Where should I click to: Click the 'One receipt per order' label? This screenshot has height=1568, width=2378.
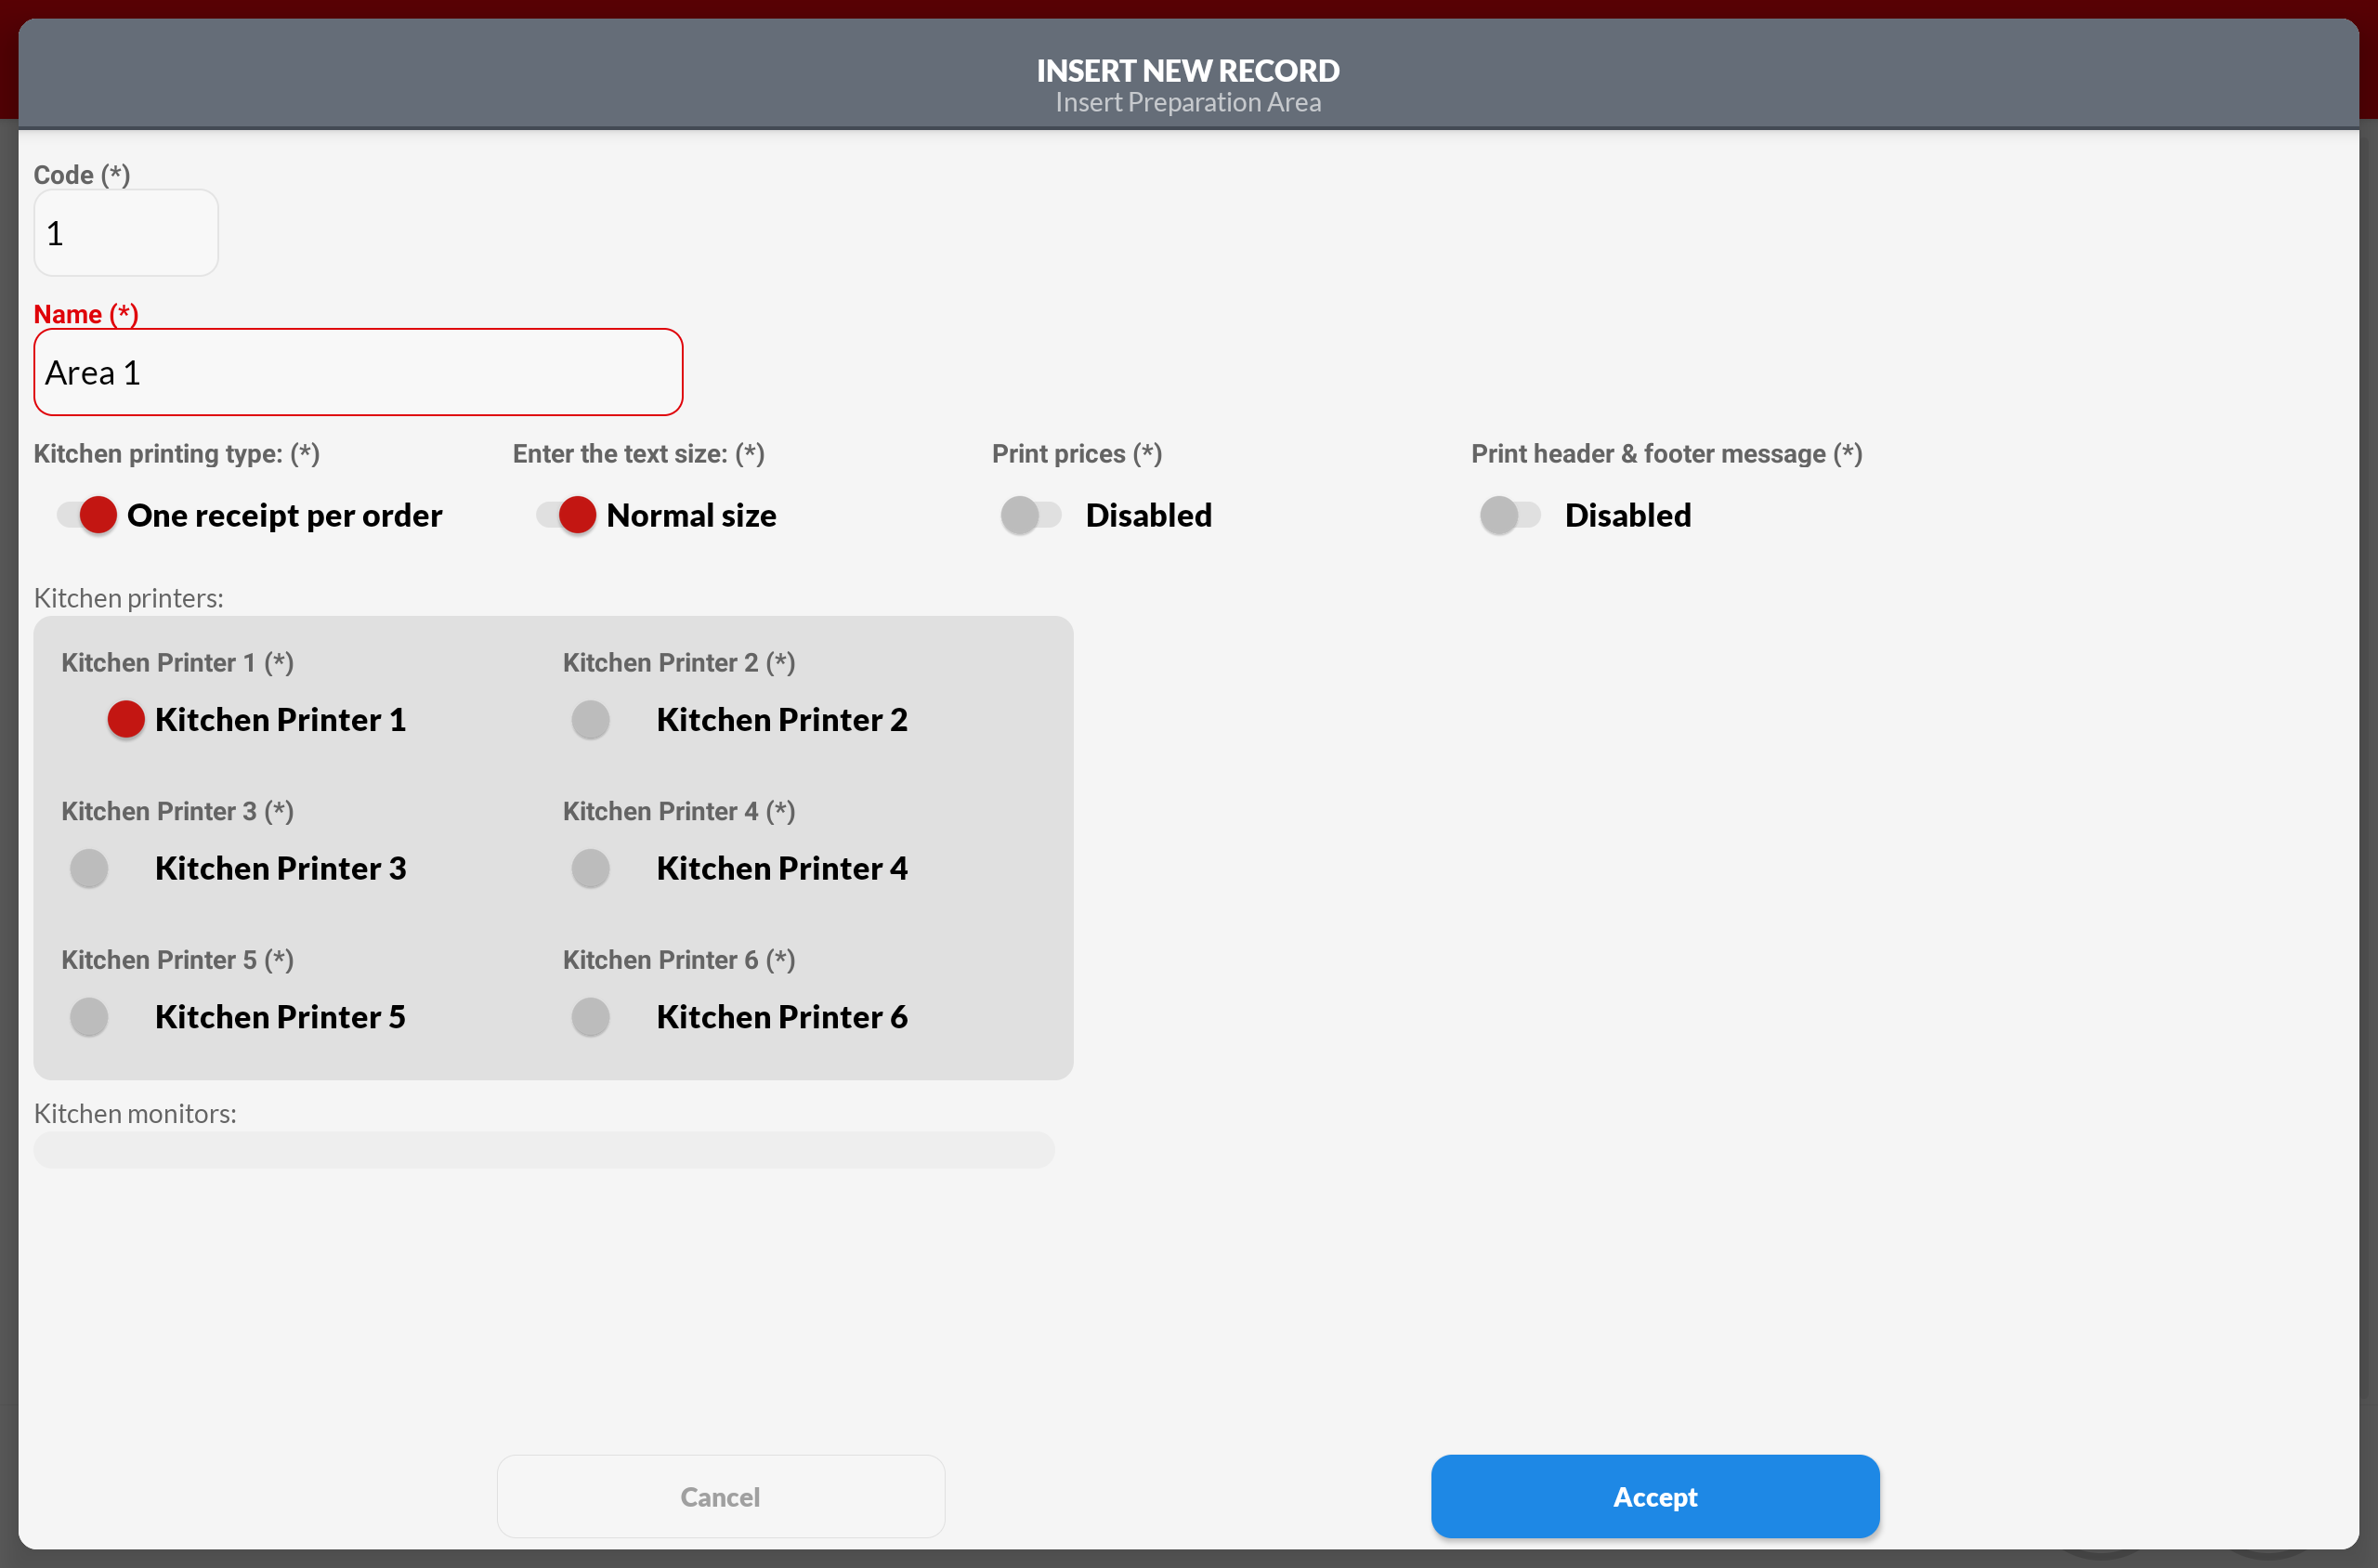click(x=284, y=515)
